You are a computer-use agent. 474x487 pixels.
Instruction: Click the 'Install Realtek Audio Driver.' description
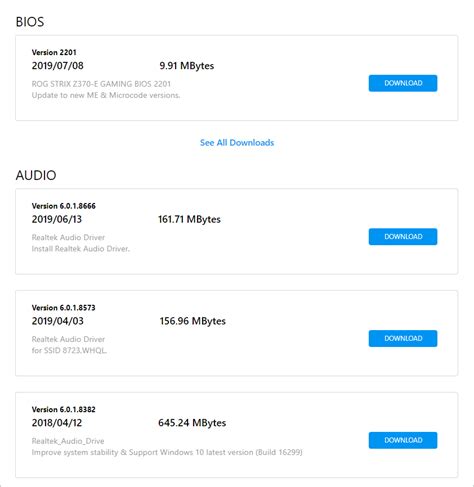click(x=81, y=249)
